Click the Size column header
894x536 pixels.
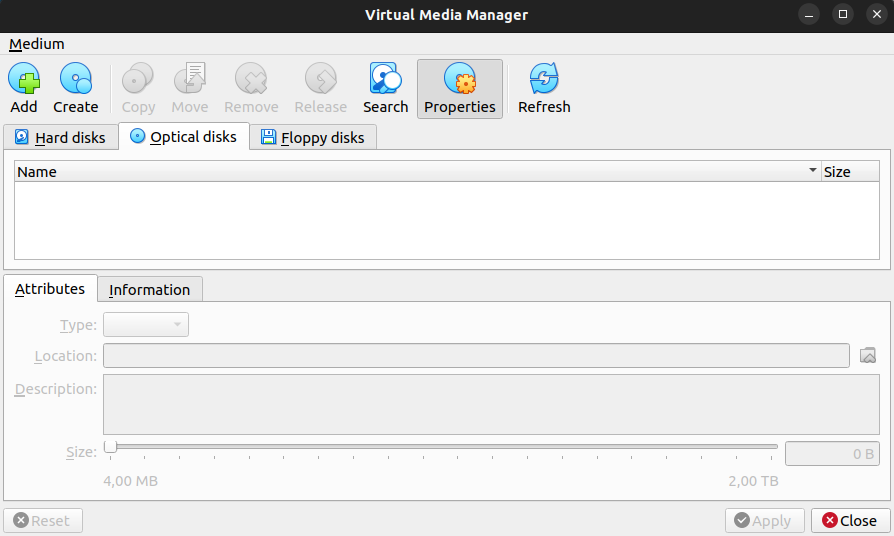coord(849,172)
